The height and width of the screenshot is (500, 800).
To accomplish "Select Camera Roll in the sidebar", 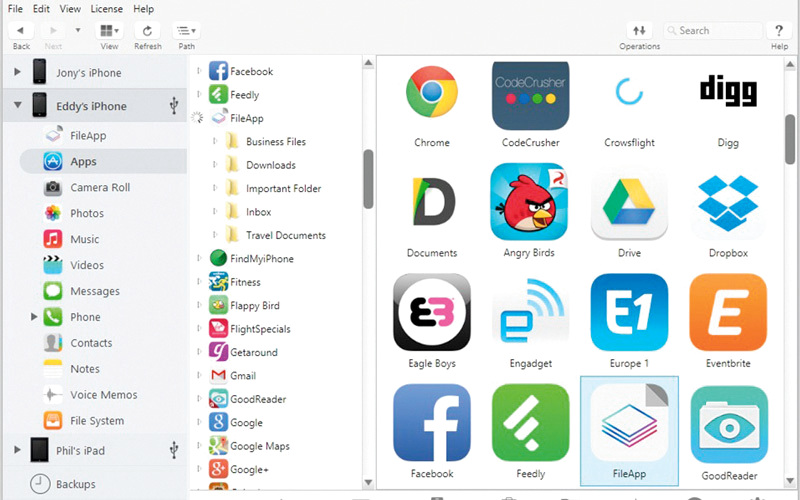I will click(x=99, y=188).
